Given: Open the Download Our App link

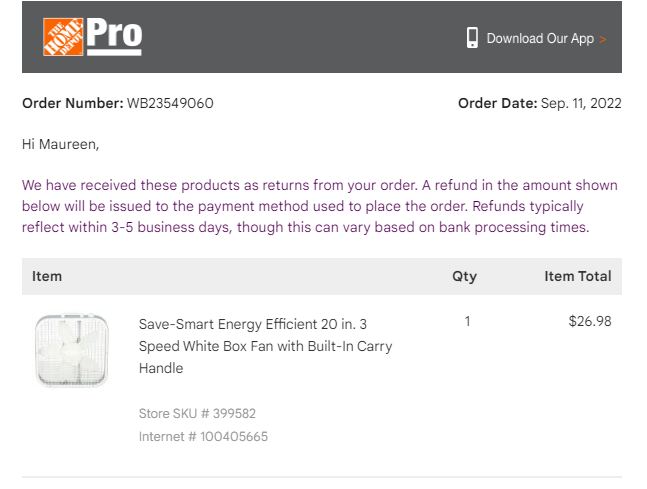Looking at the screenshot, I should 540,38.
